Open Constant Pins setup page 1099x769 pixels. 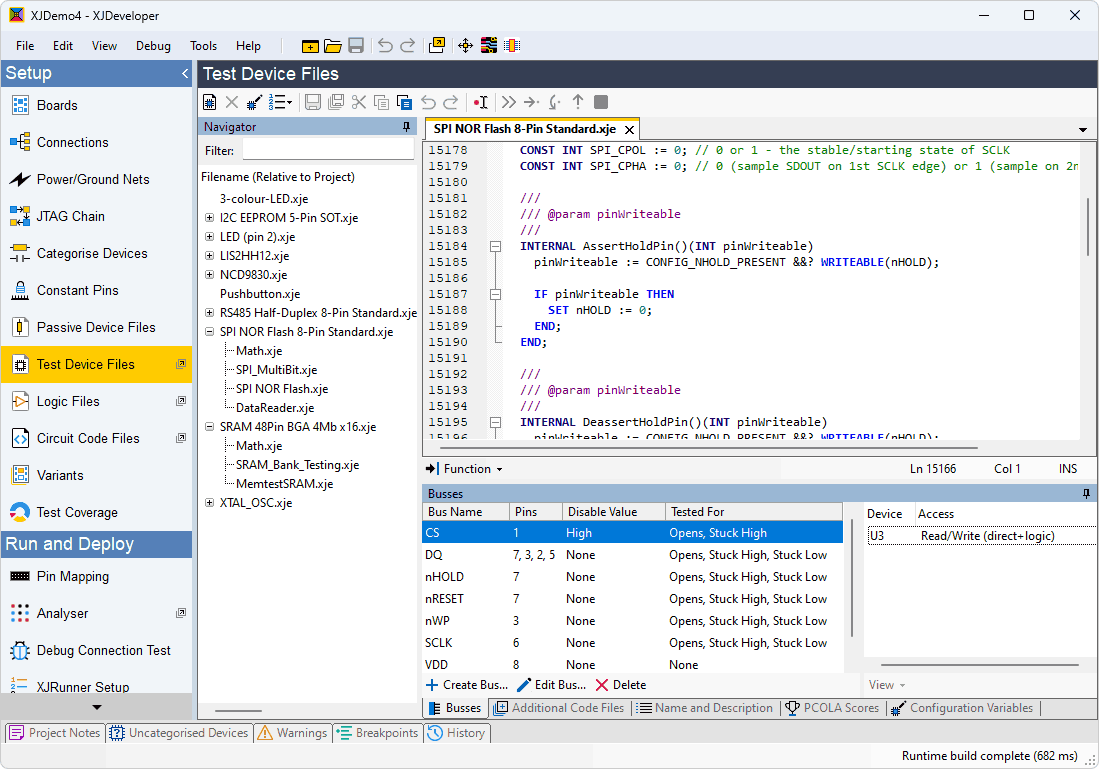[x=97, y=290]
